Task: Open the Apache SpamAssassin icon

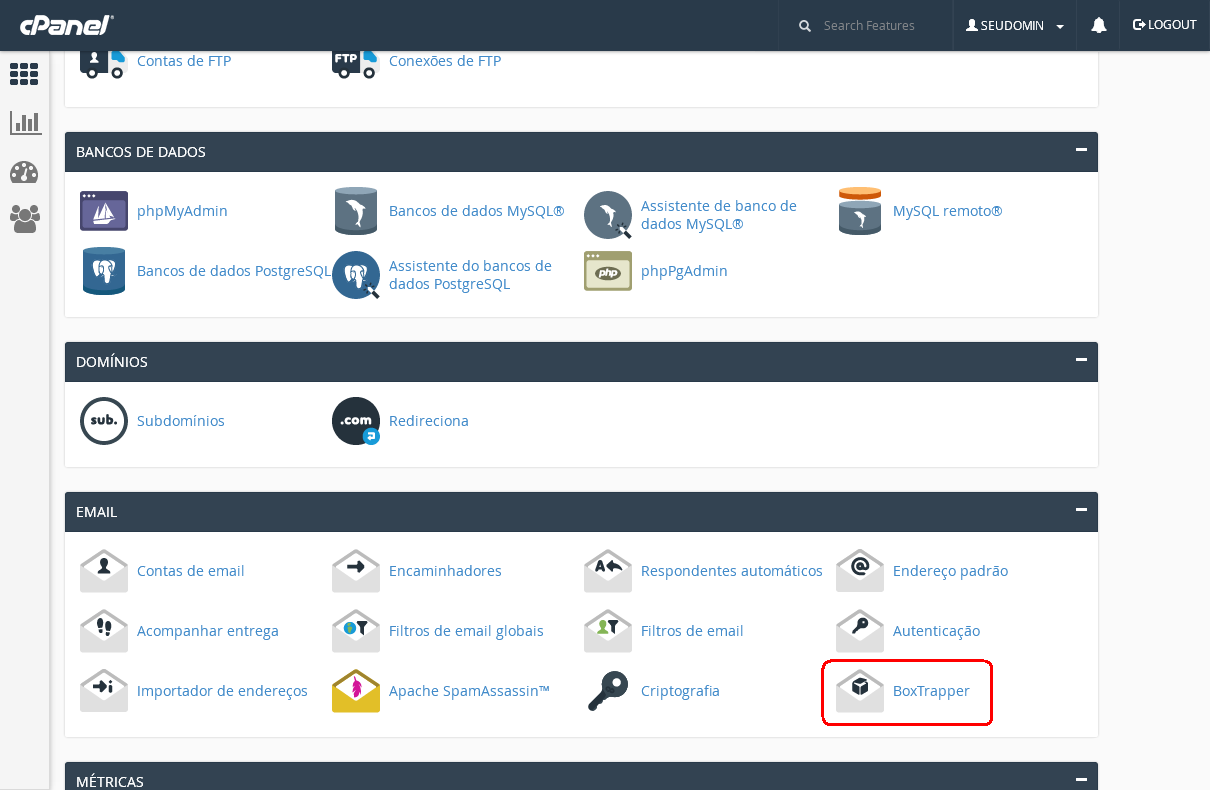Action: pos(356,691)
